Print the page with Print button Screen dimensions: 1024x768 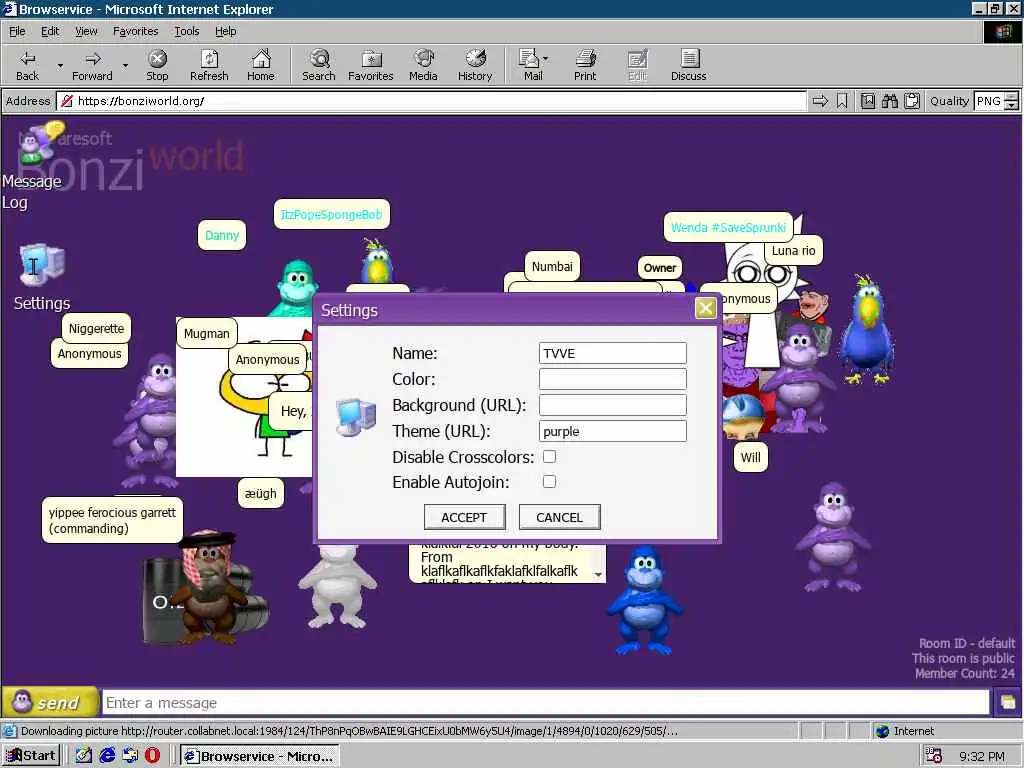[585, 65]
